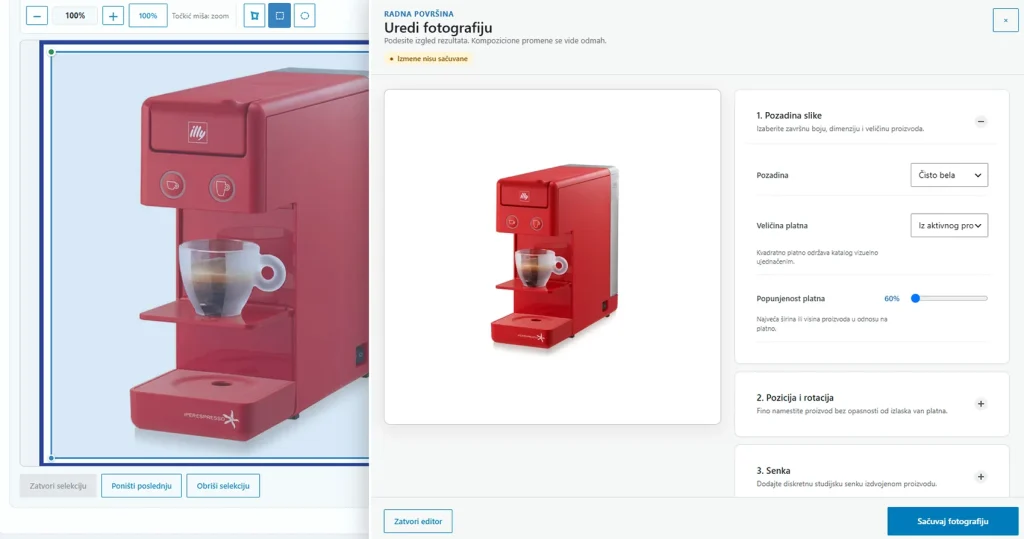Click the zoom out minus button
1024x539 pixels.
coord(37,16)
